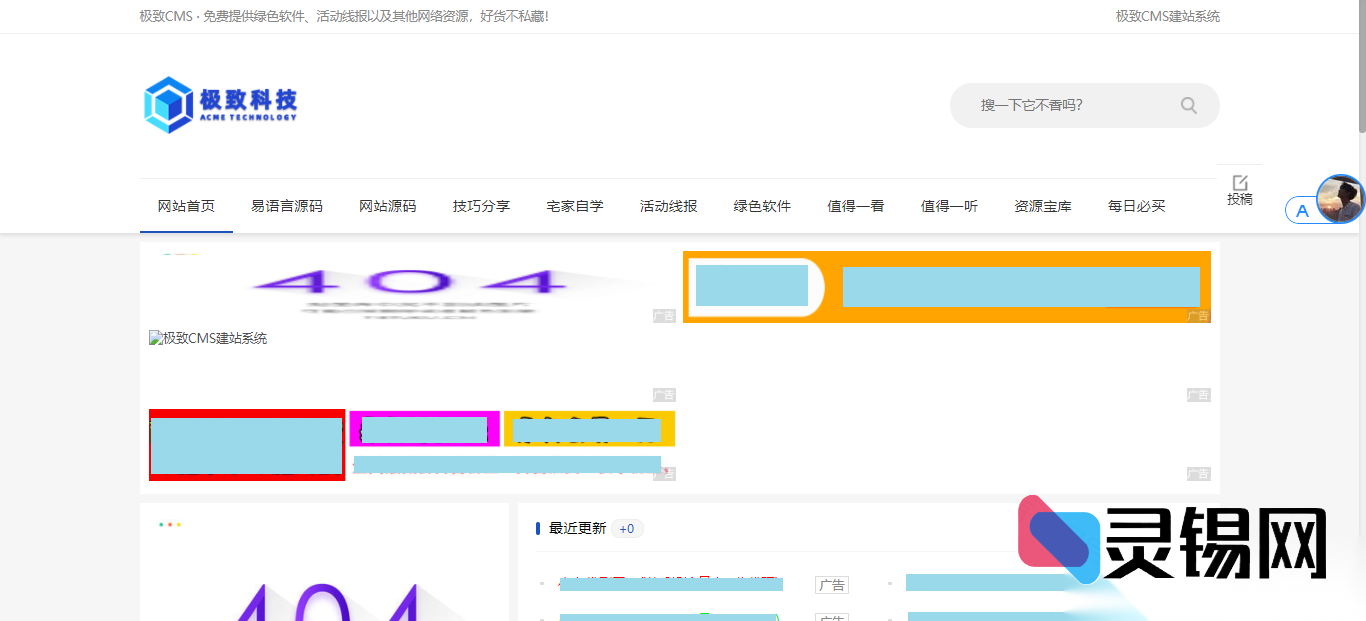Image resolution: width=1366 pixels, height=621 pixels.
Task: Open the 每日必买 navigation item
Action: point(1136,205)
